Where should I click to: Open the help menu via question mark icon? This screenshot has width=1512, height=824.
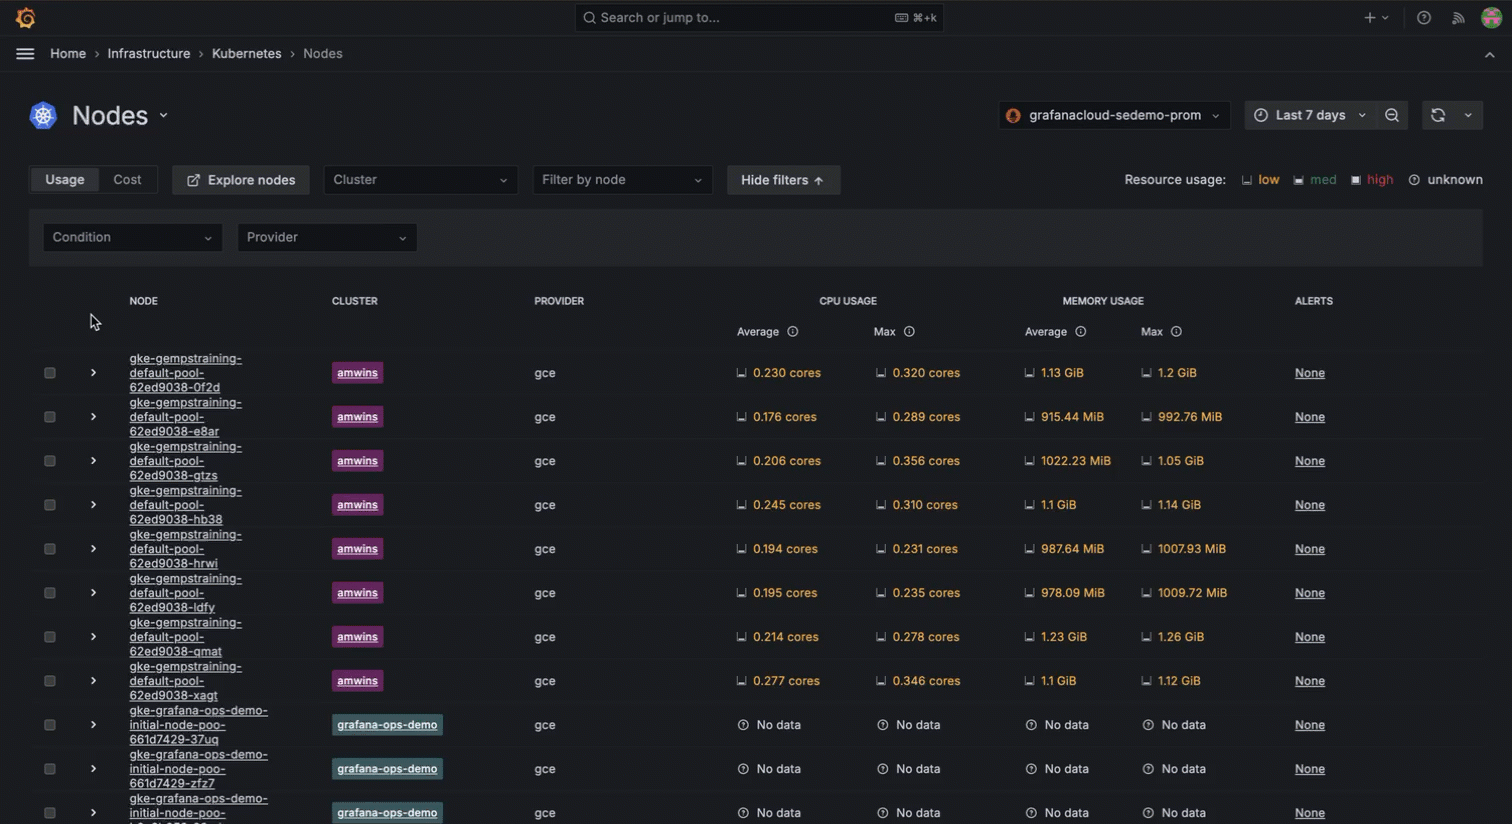pyautogui.click(x=1424, y=17)
